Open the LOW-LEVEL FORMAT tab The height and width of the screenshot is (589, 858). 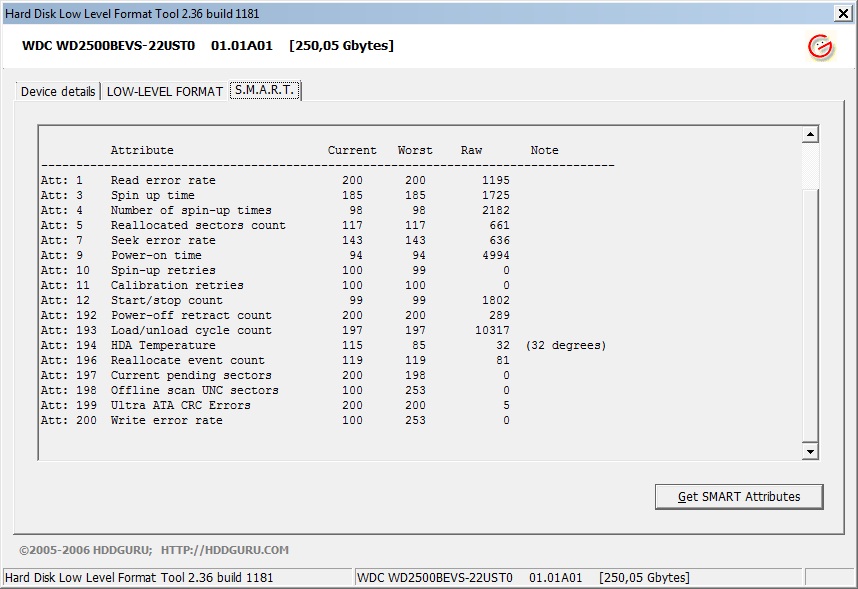point(165,91)
